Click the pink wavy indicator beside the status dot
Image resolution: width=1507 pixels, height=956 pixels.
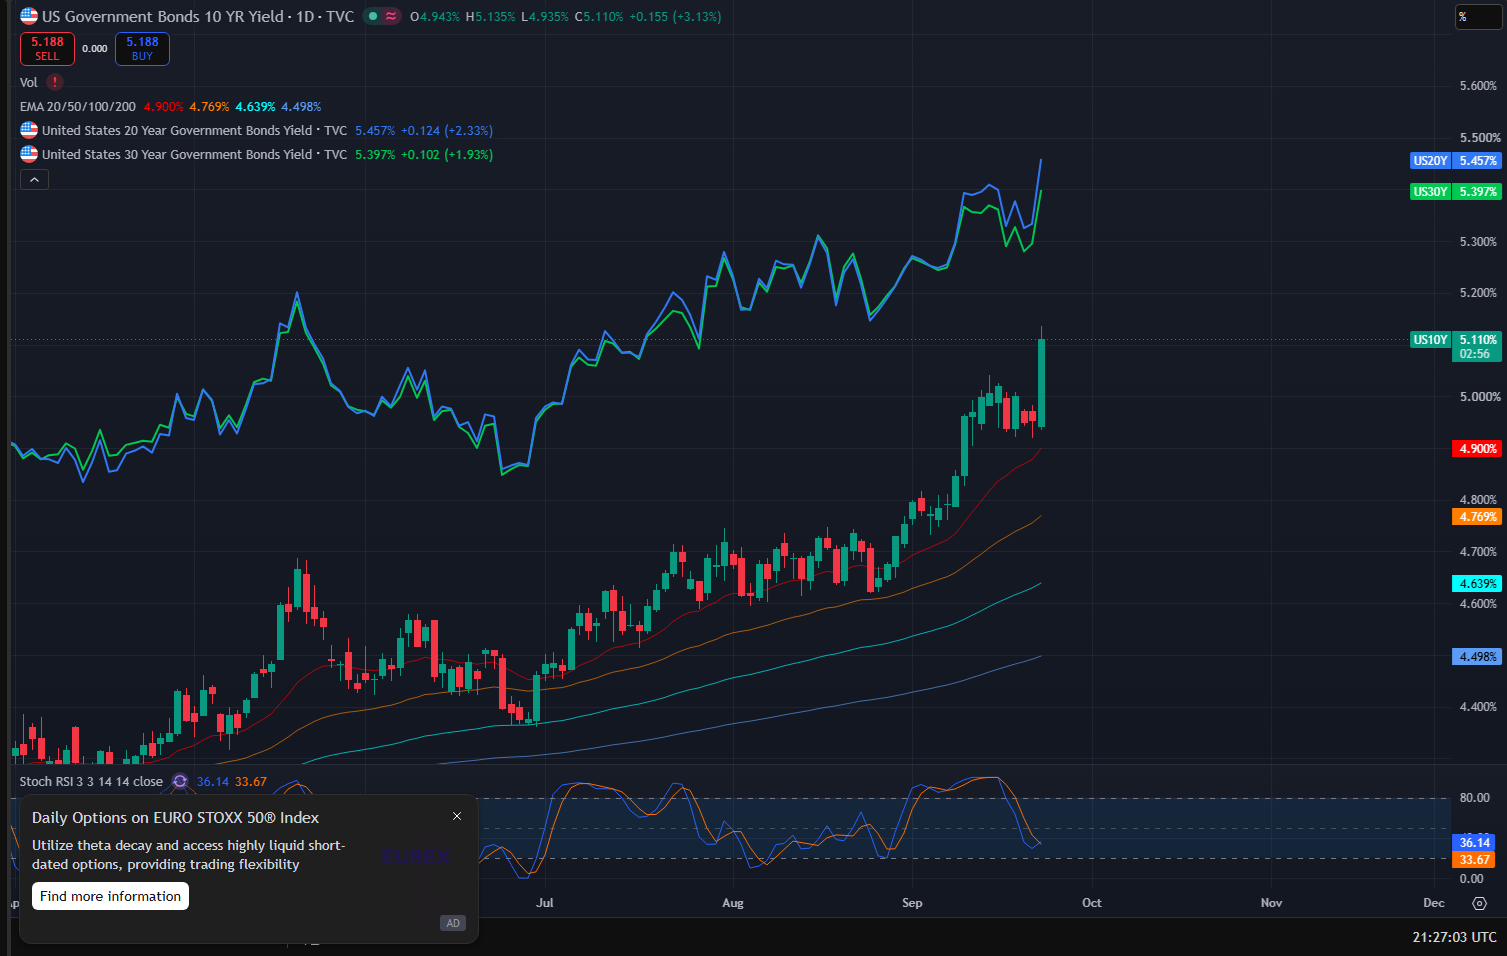point(391,16)
